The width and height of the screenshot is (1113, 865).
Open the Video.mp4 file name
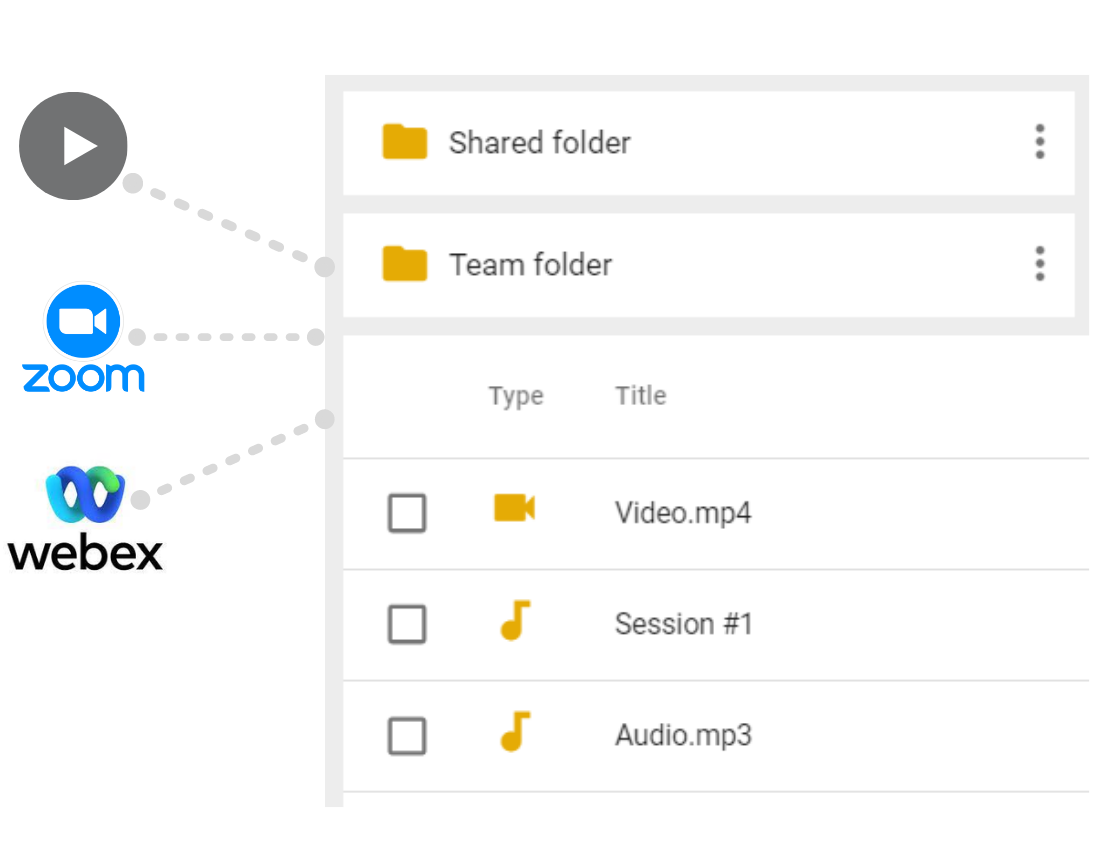683,514
